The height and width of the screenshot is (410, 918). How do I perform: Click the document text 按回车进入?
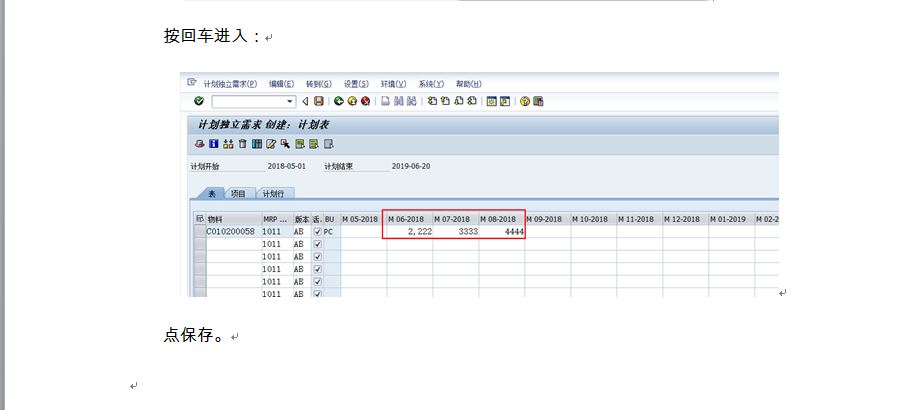click(206, 36)
